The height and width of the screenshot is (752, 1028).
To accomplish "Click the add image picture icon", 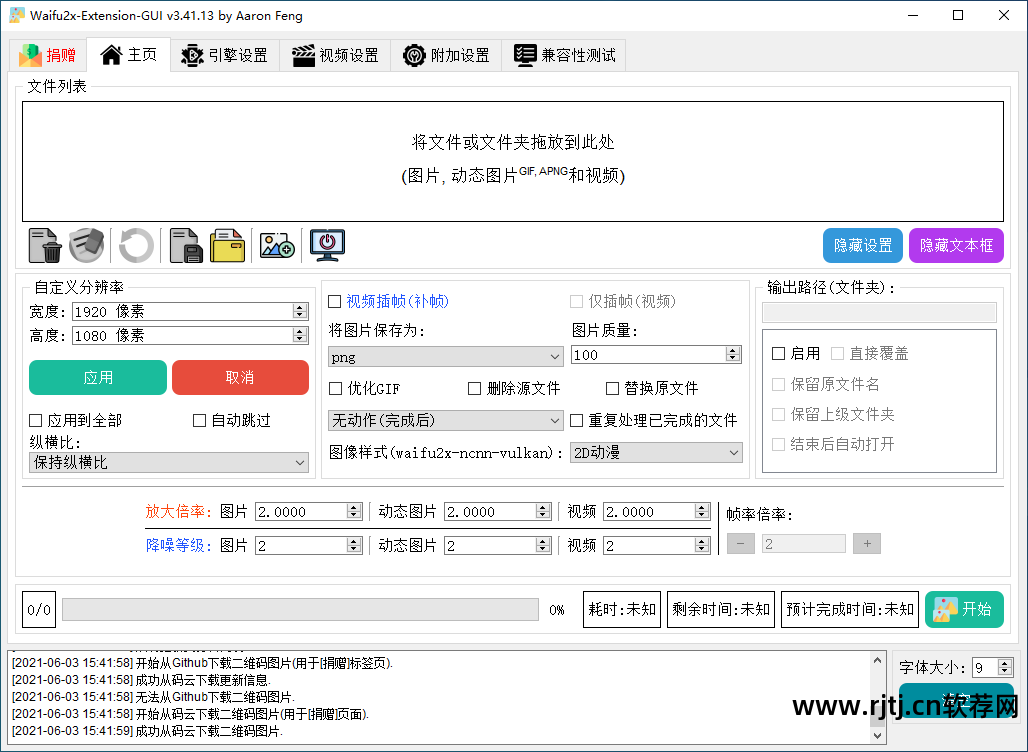I will (x=277, y=245).
